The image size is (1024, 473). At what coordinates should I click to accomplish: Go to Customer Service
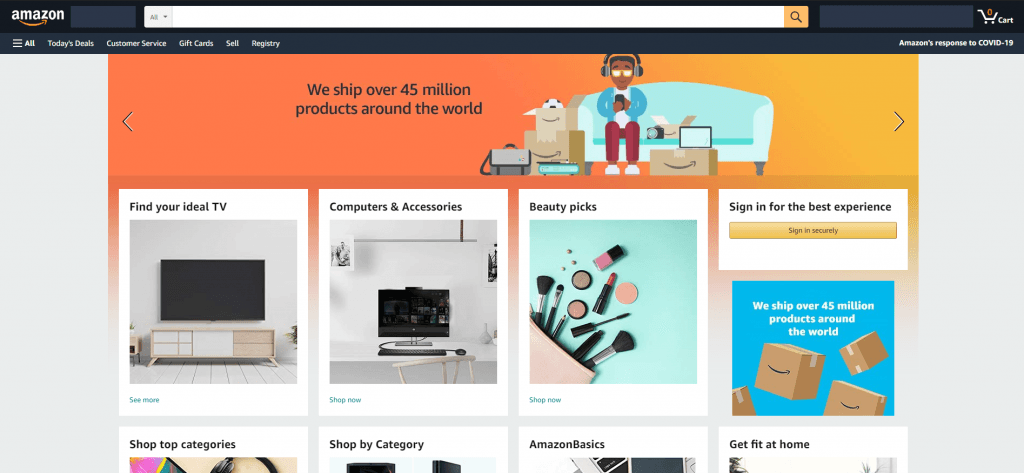coord(136,44)
